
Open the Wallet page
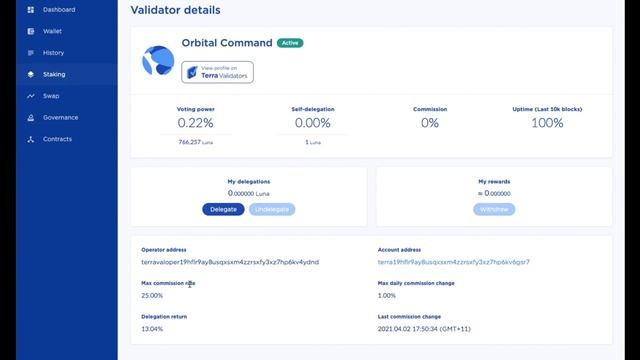(52, 31)
